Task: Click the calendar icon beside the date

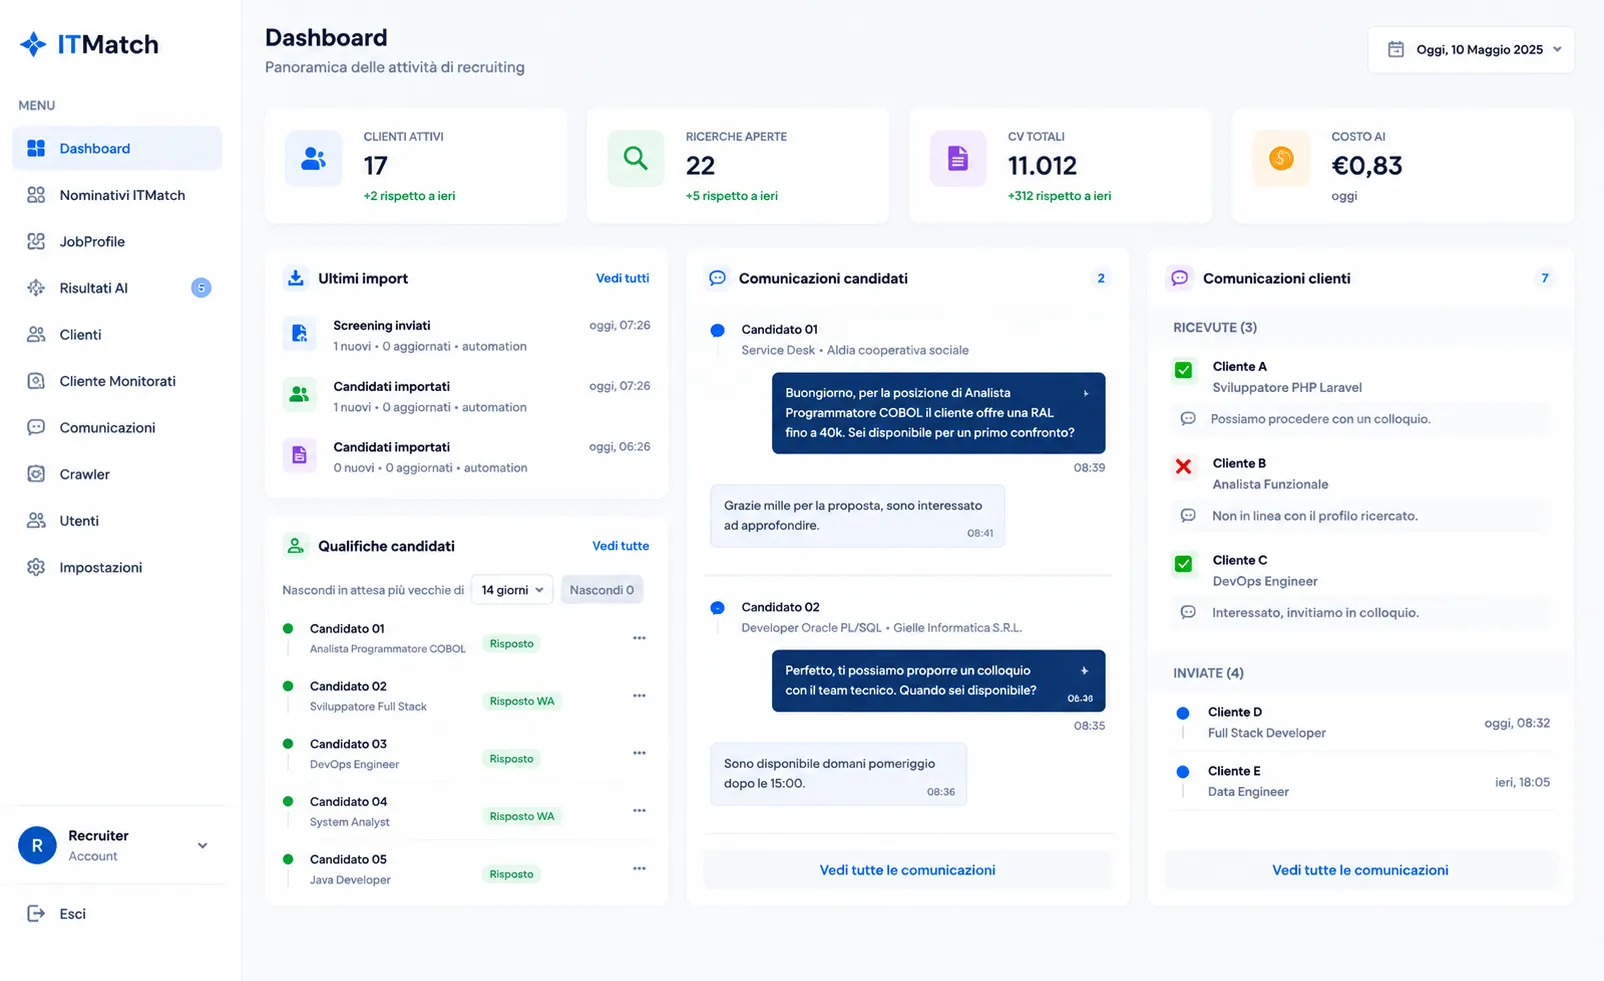Action: point(1396,49)
